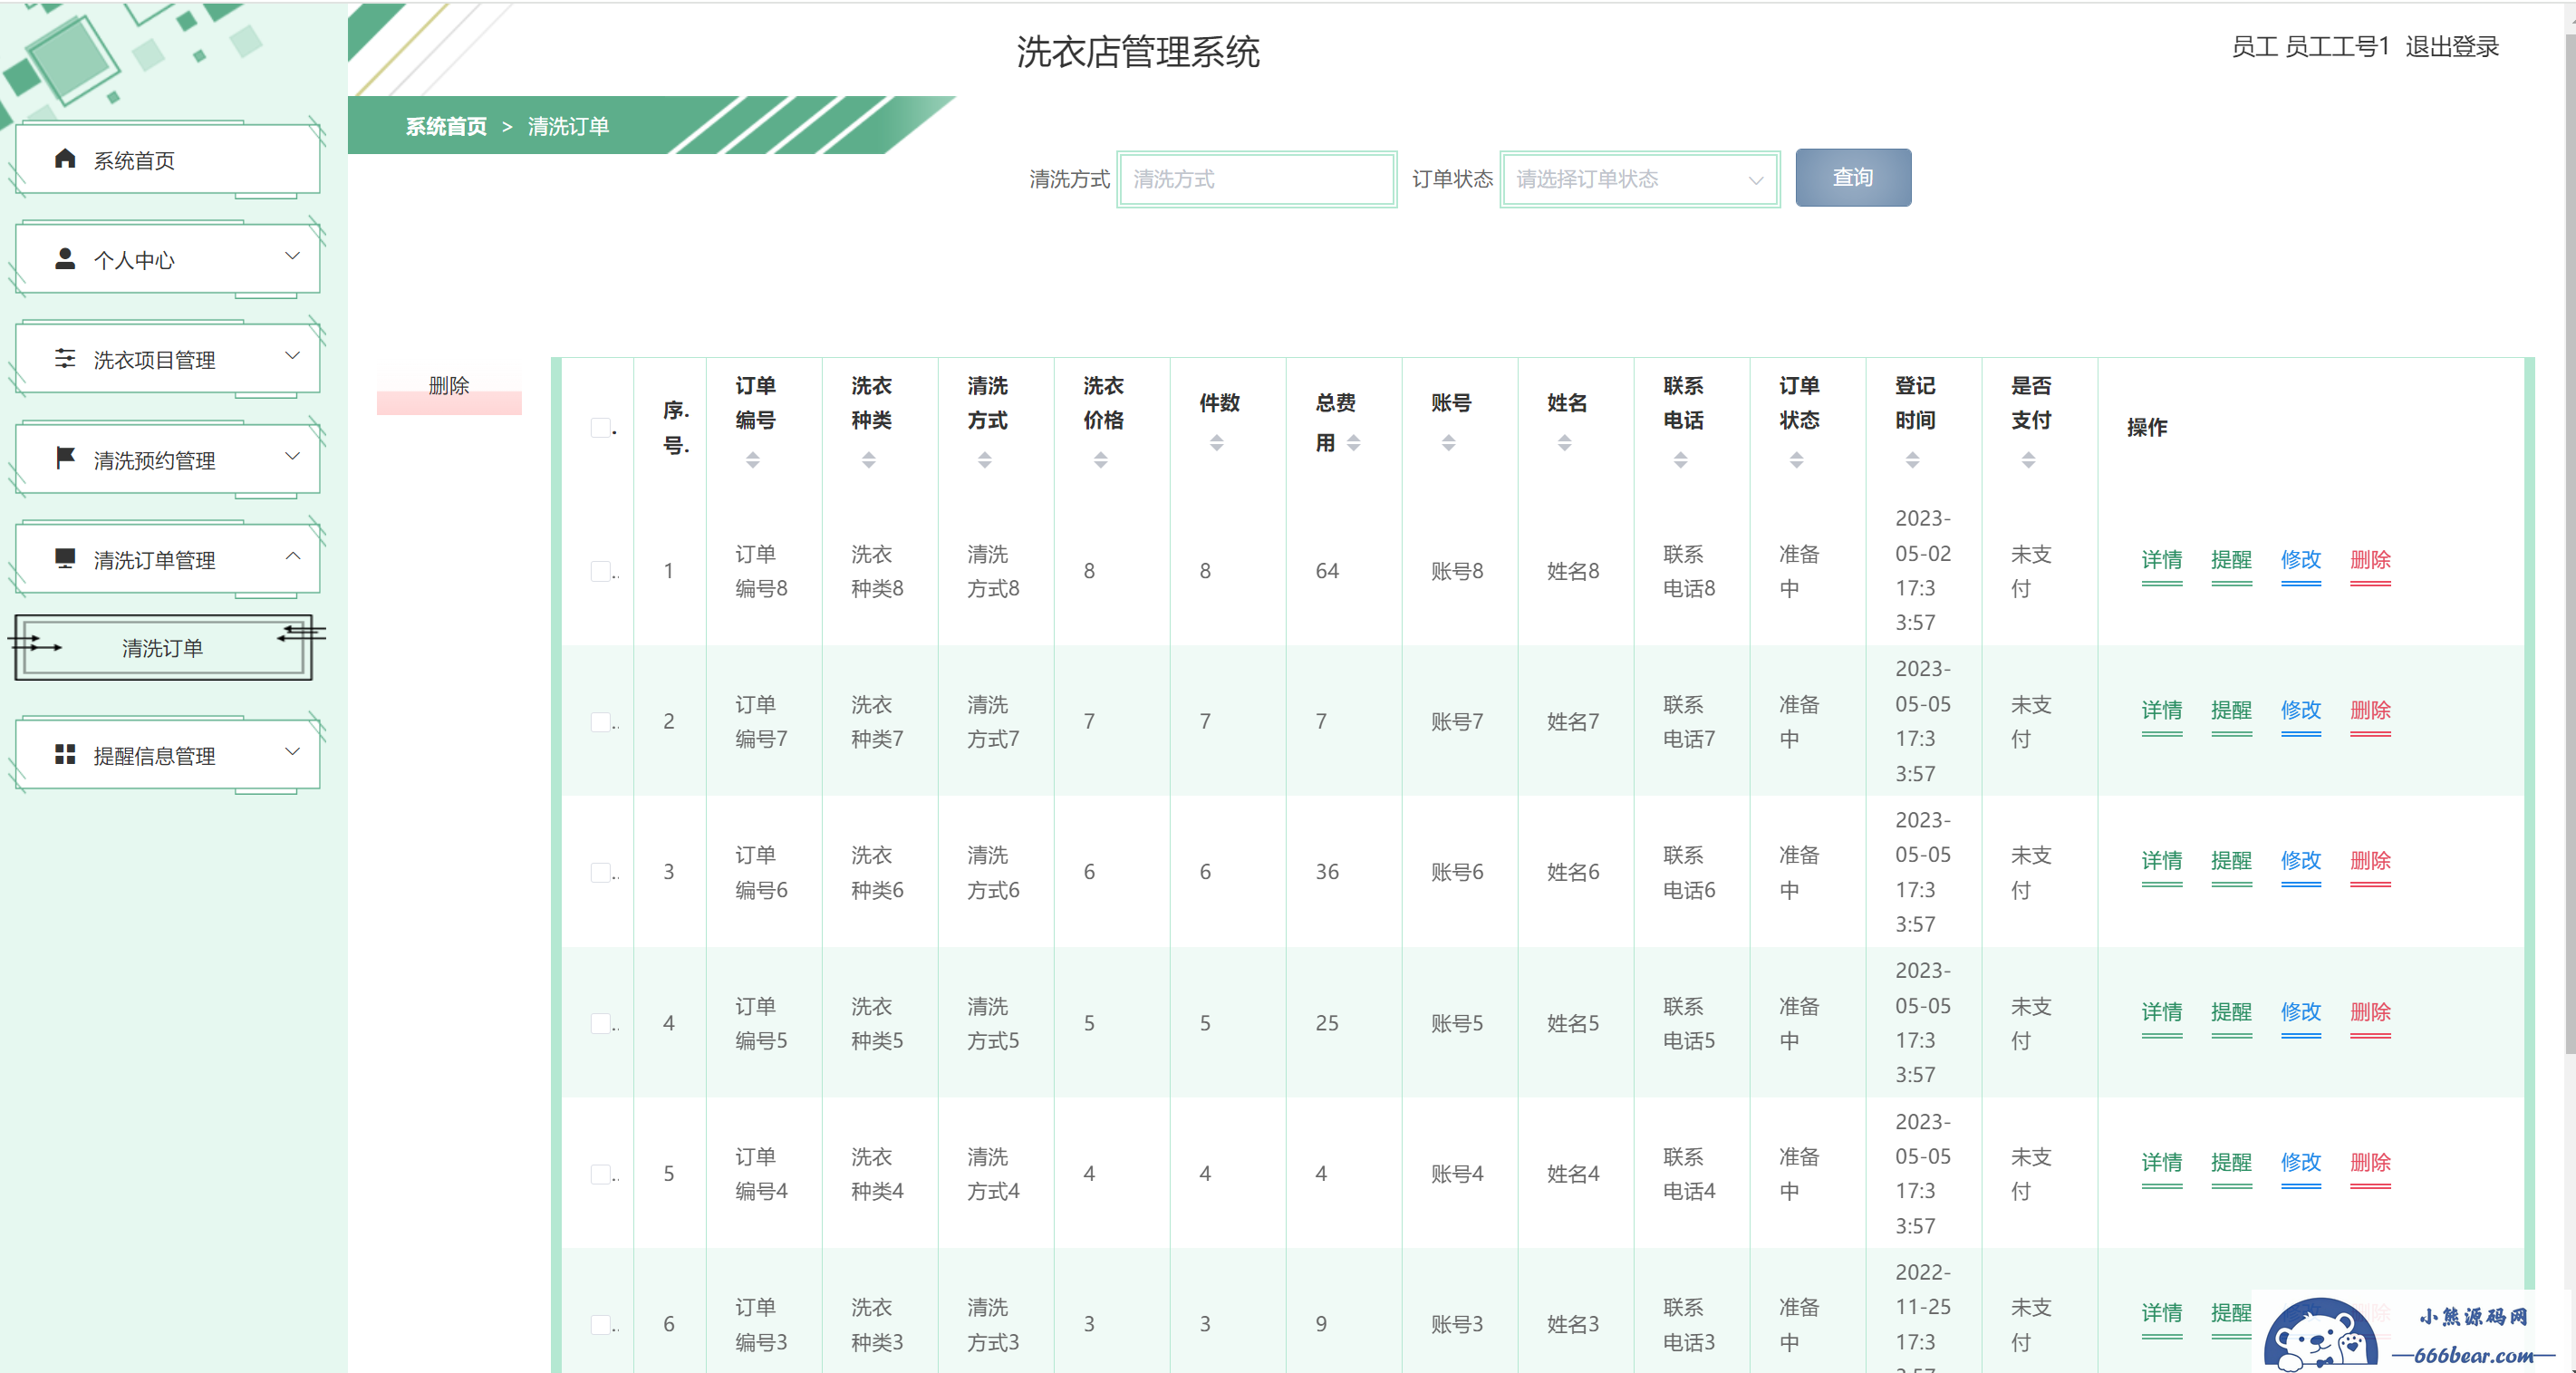
Task: Click the sliders icon for 洗衣项目管理
Action: pos(65,358)
